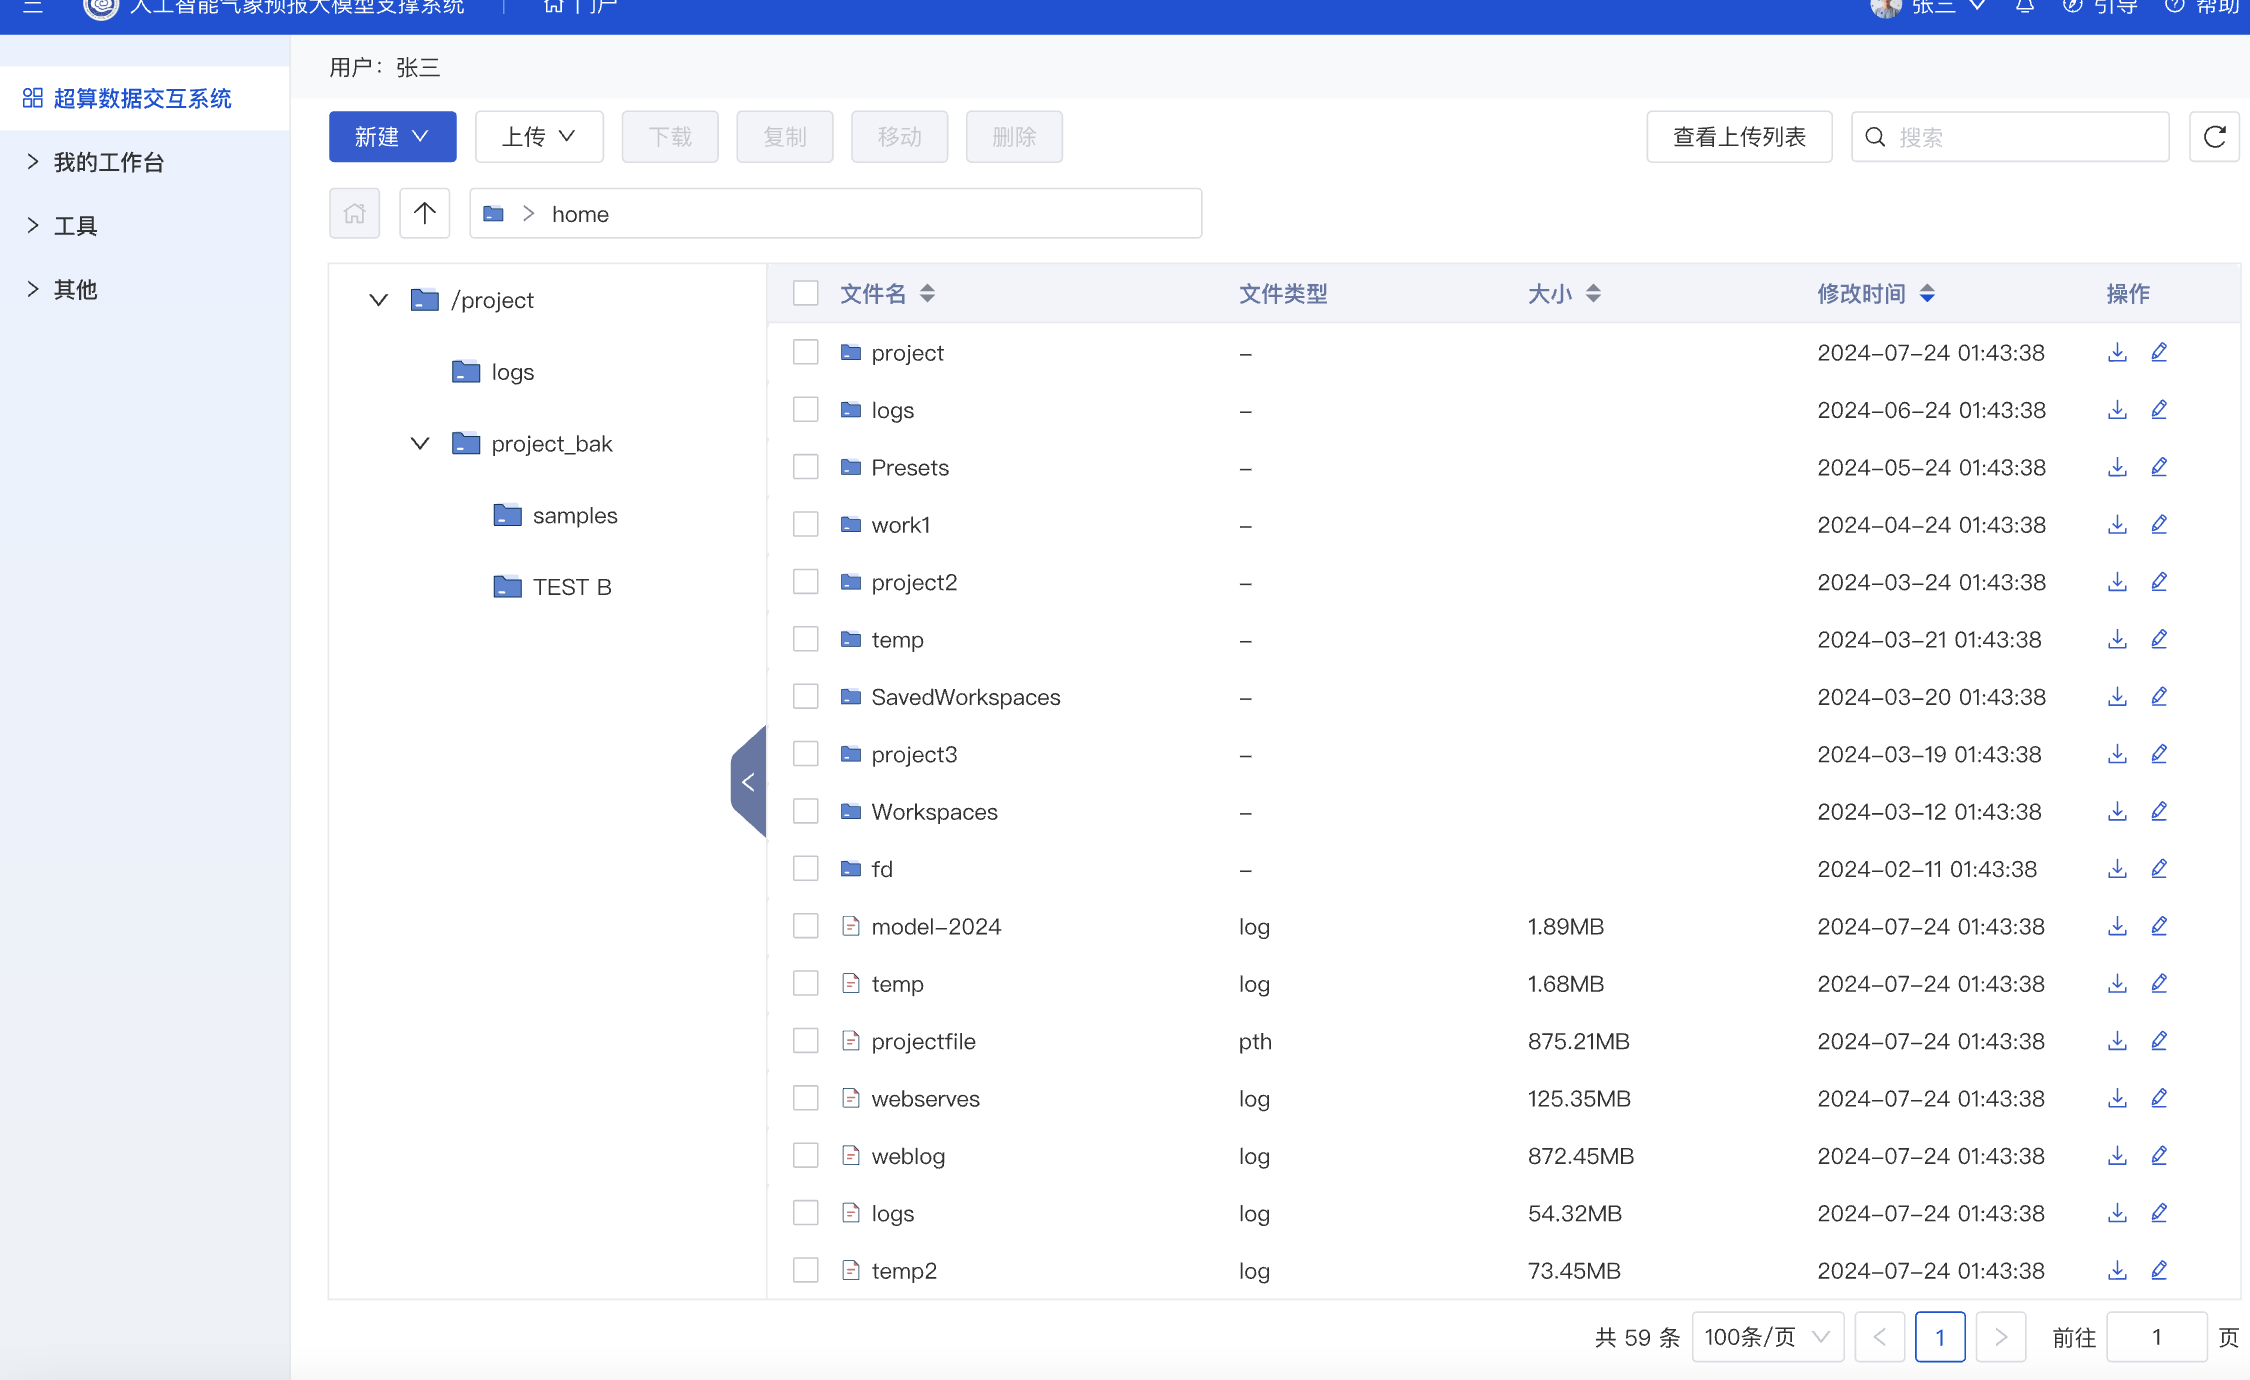
Task: Sort the list by modified time
Action: click(x=1926, y=293)
